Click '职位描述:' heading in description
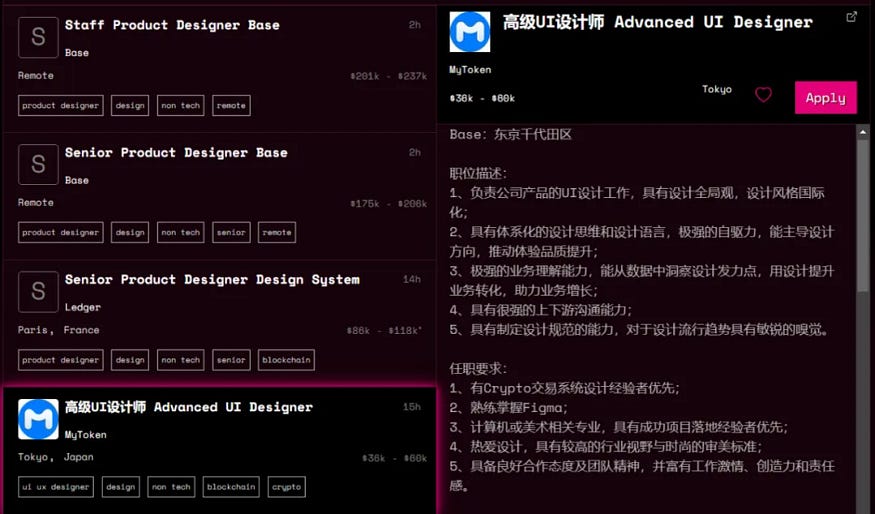This screenshot has width=875, height=514. coord(478,174)
